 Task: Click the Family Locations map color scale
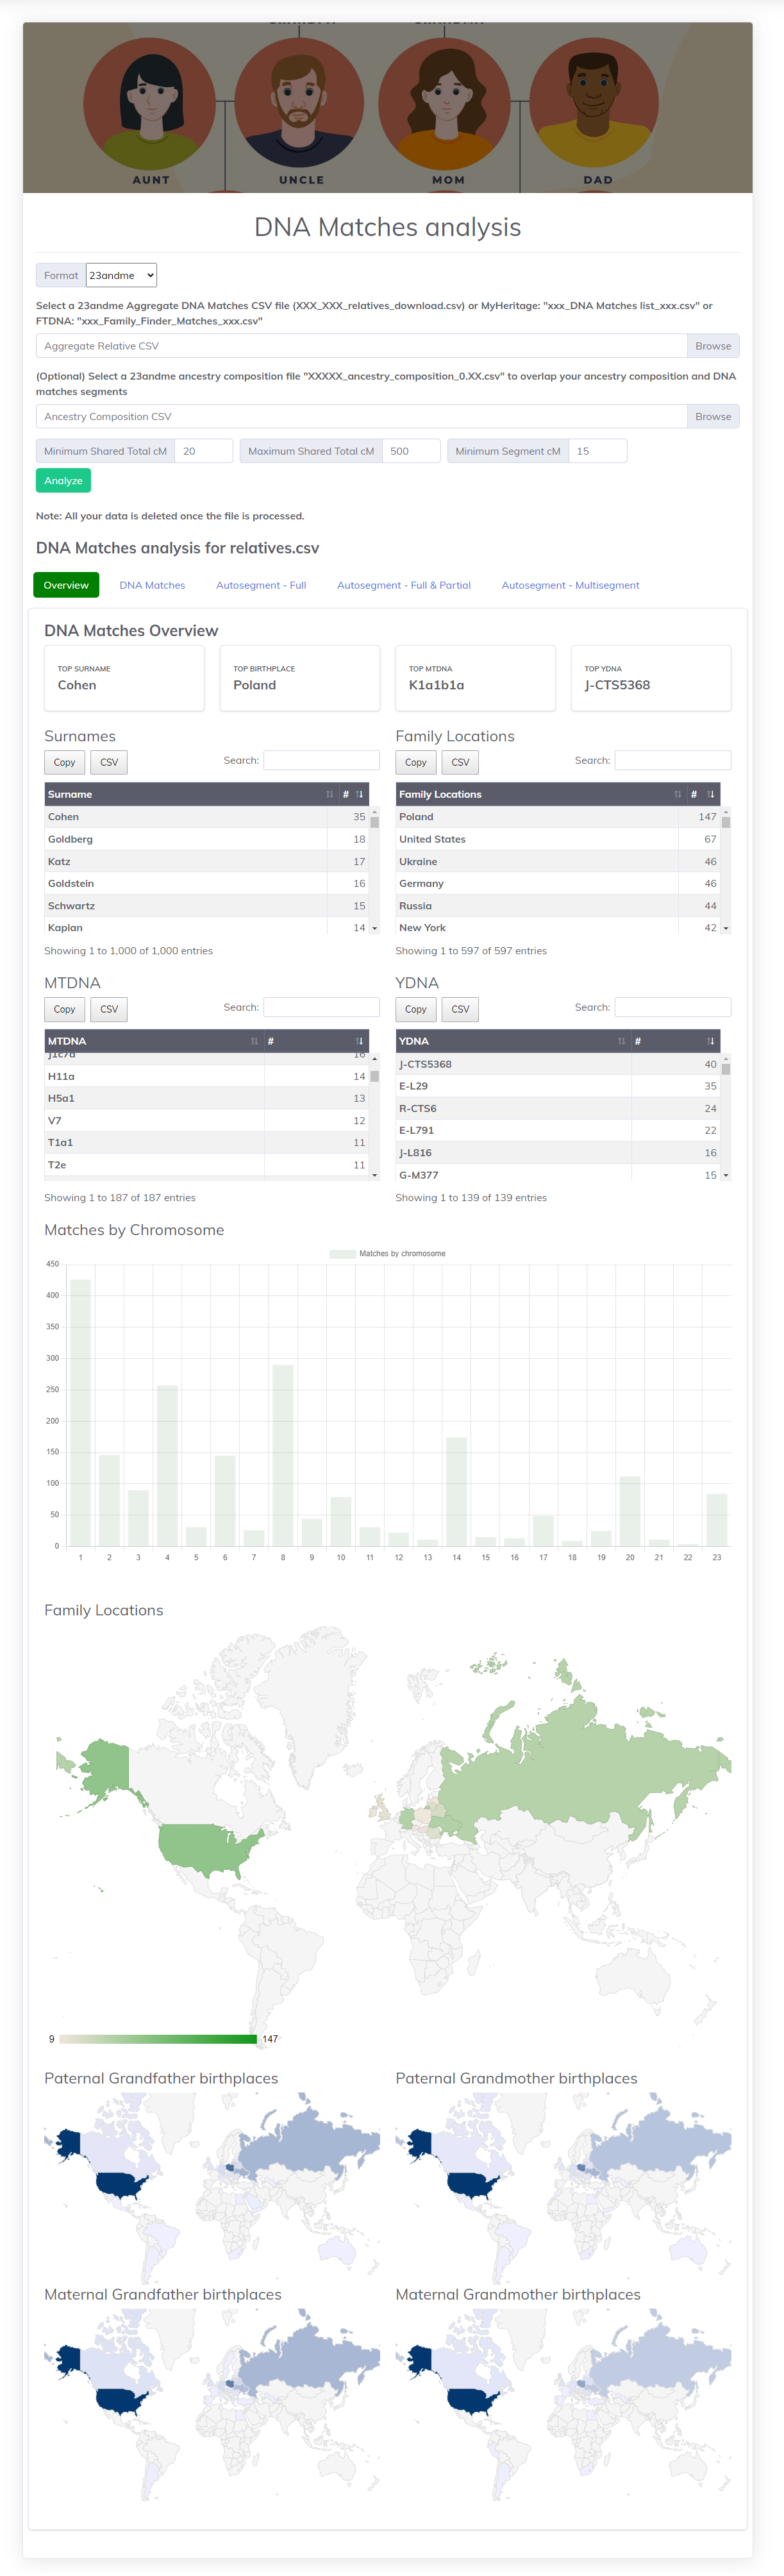[158, 2038]
